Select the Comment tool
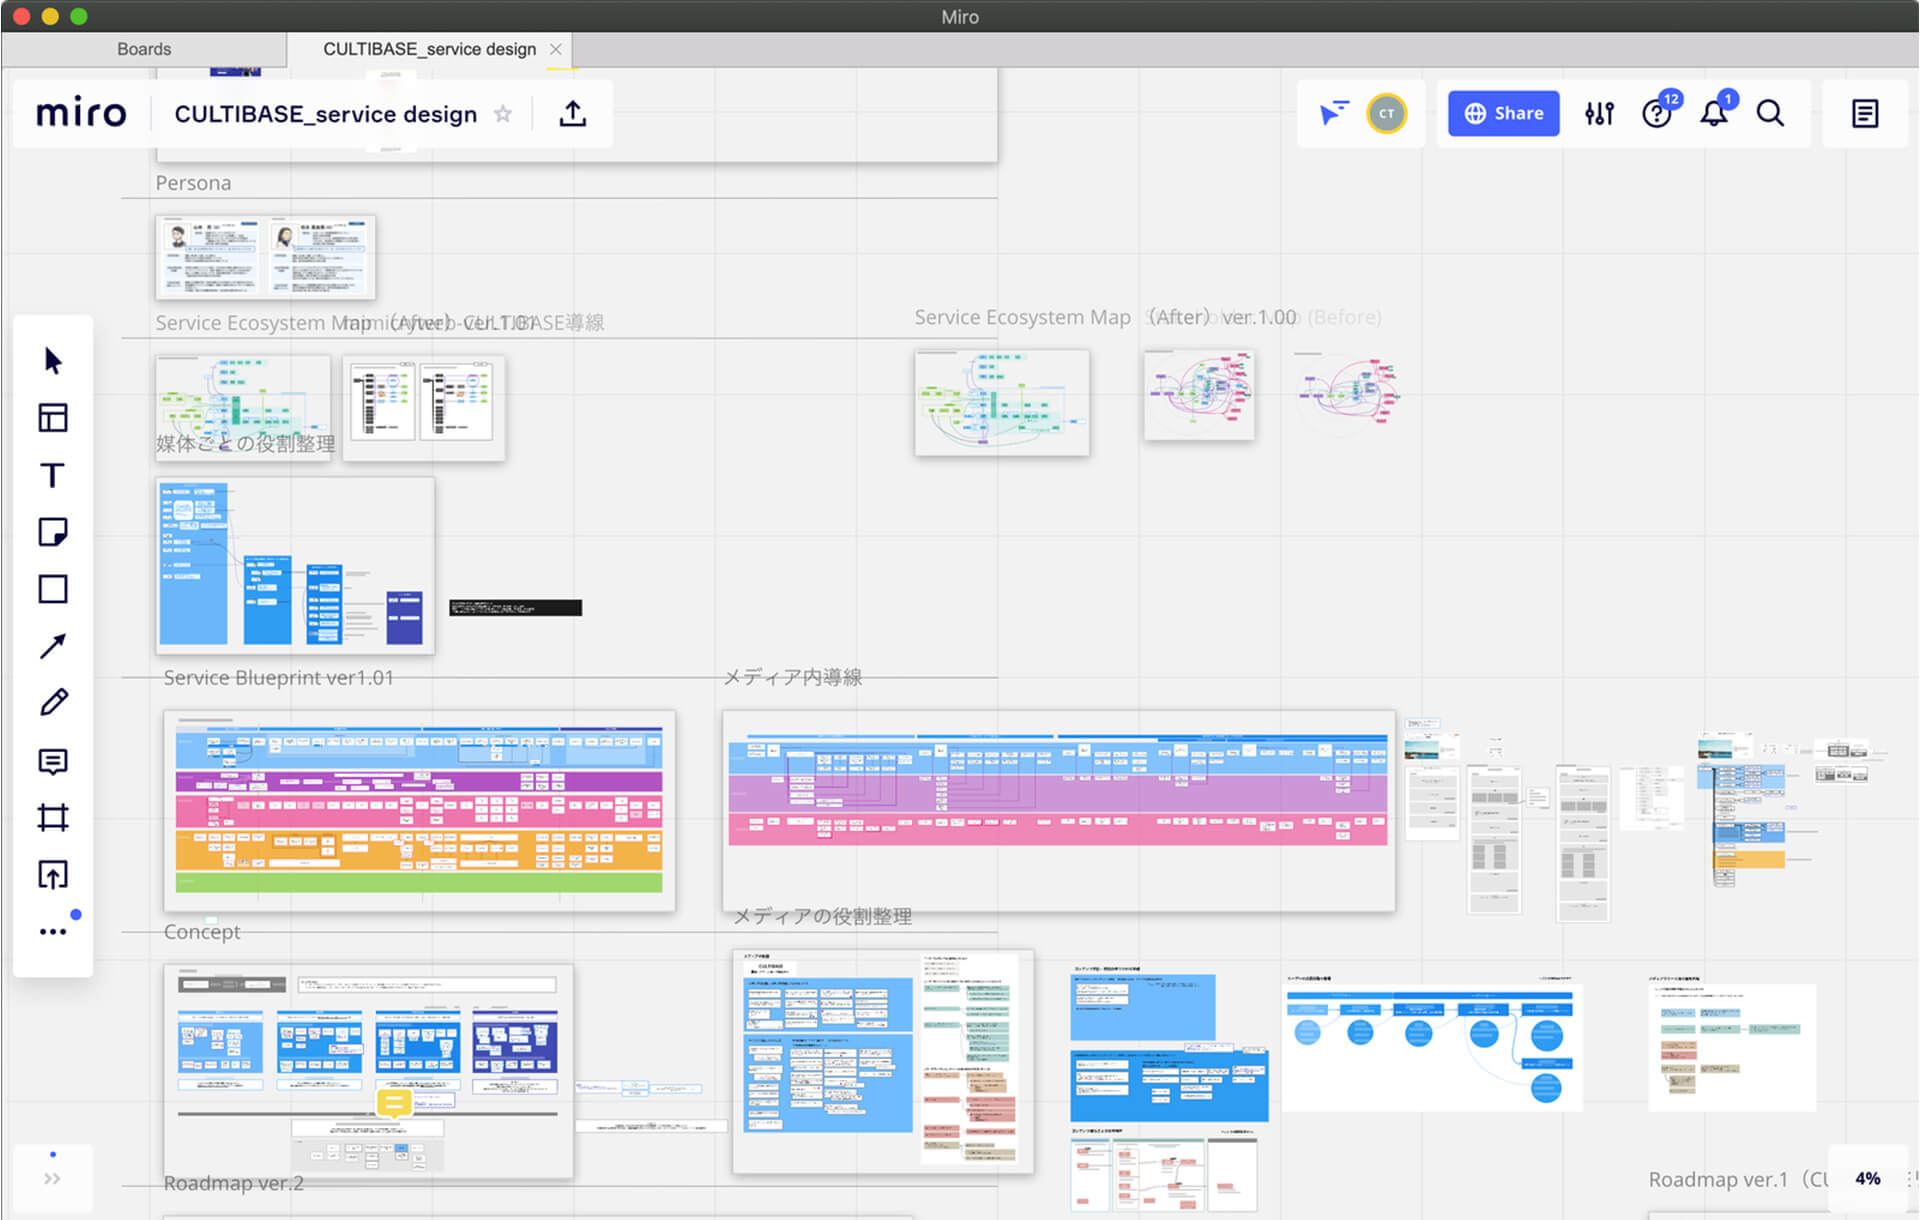The height and width of the screenshot is (1220, 1920). pyautogui.click(x=53, y=761)
